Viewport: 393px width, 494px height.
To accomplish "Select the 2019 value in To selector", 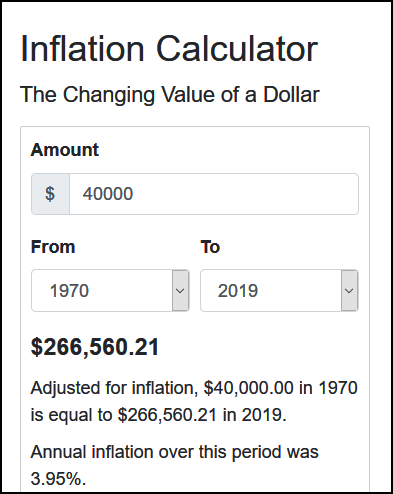I will [238, 291].
